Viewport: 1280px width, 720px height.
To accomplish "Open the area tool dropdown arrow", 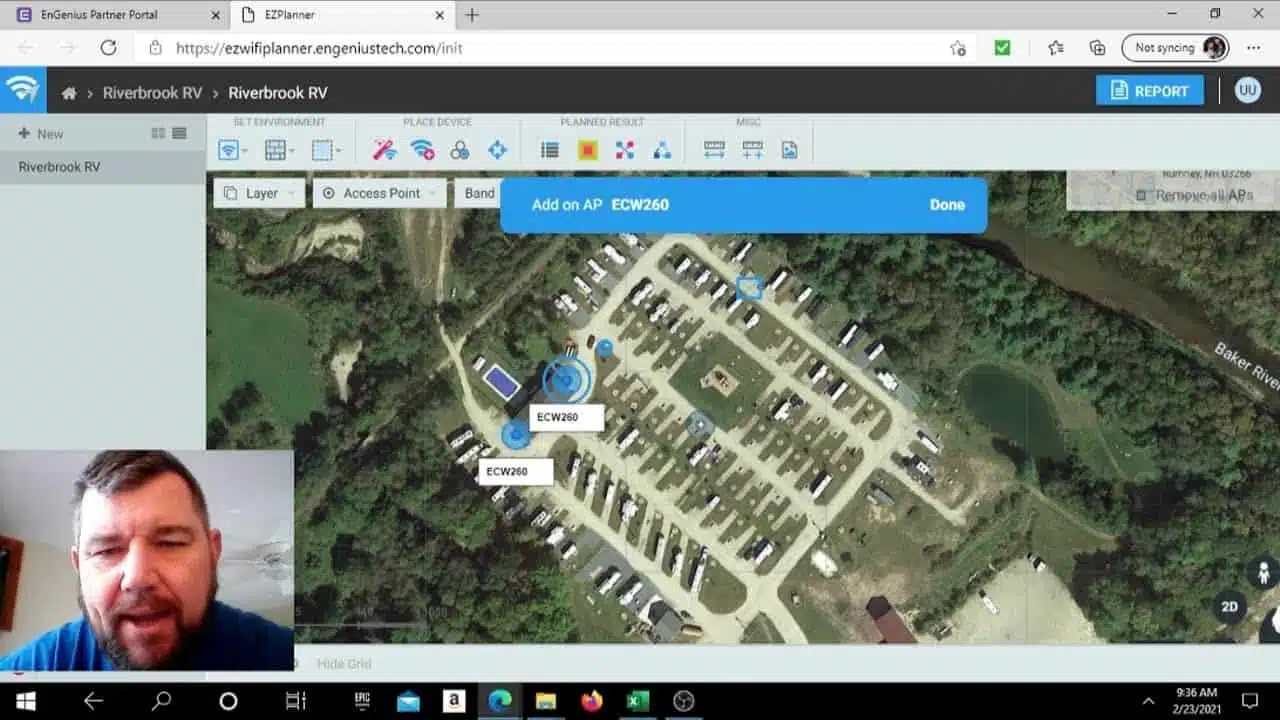I will (x=339, y=151).
